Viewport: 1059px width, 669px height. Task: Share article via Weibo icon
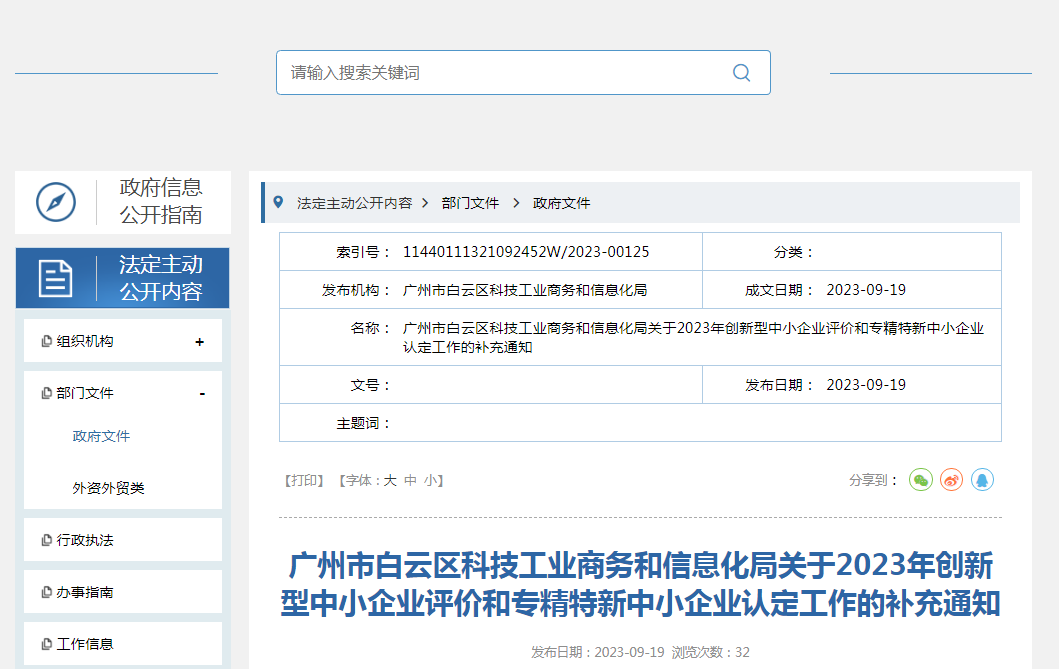951,480
